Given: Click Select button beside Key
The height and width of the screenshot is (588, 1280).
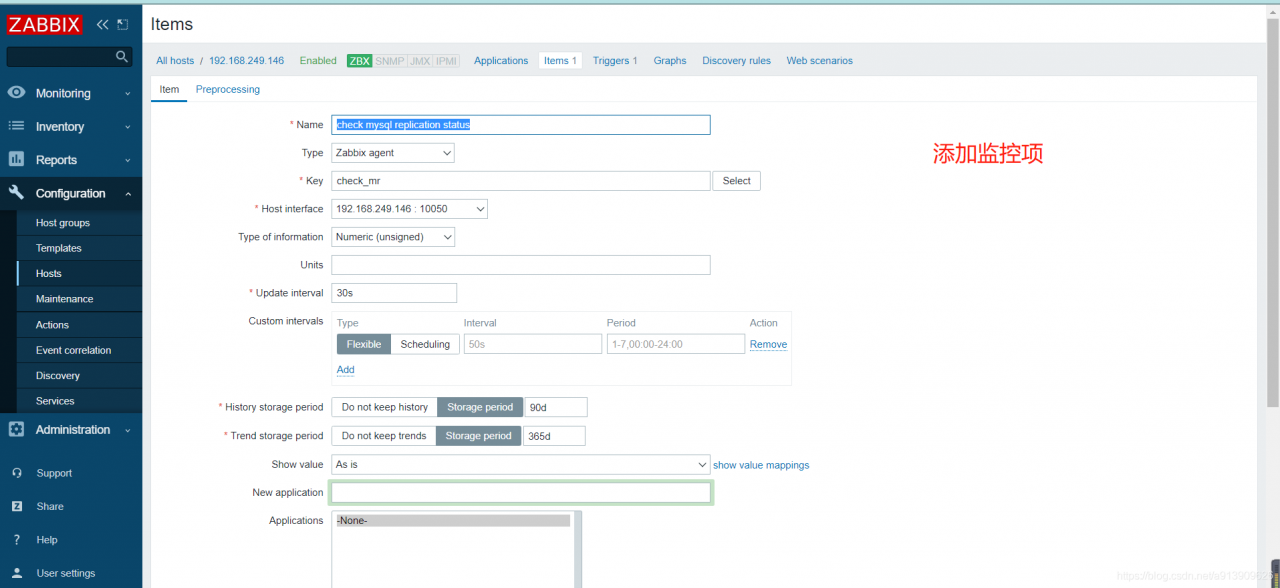Looking at the screenshot, I should [x=737, y=181].
